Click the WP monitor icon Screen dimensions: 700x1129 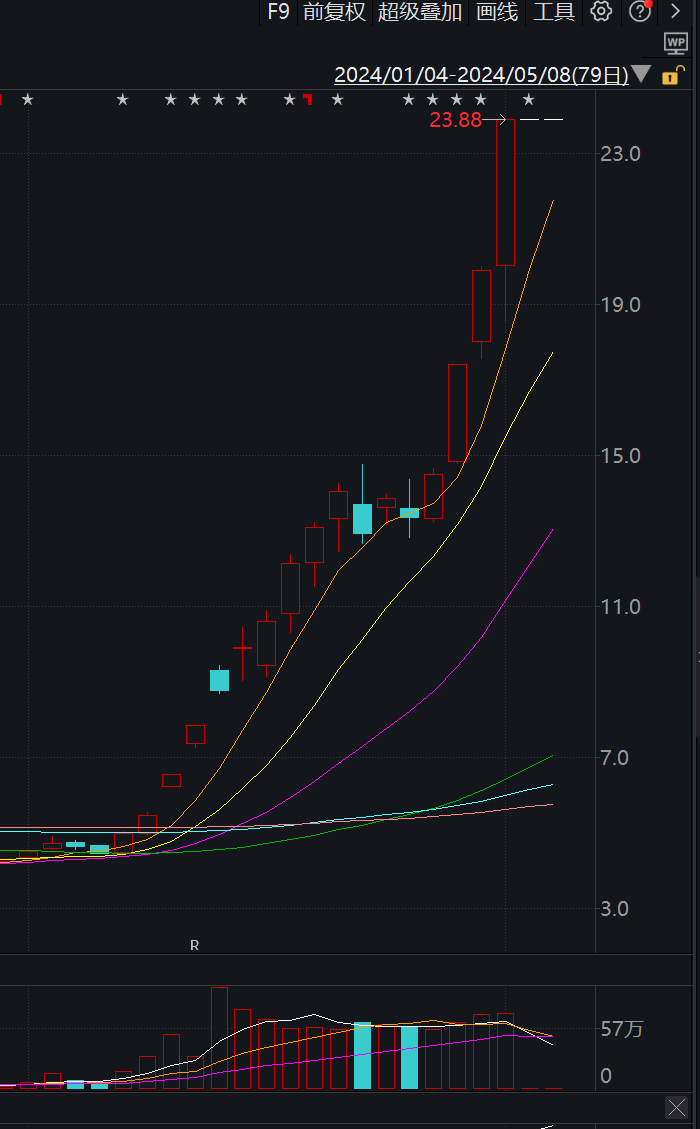click(676, 43)
